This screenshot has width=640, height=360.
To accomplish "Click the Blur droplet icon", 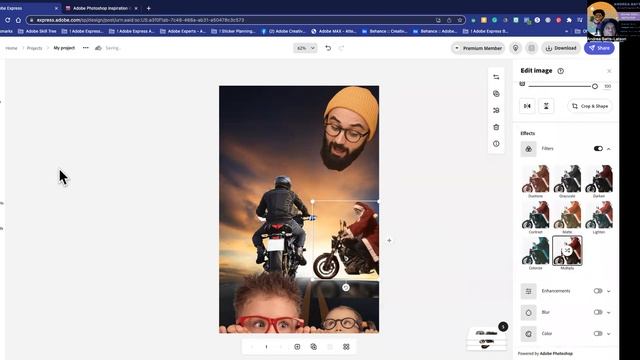I will [x=529, y=313].
